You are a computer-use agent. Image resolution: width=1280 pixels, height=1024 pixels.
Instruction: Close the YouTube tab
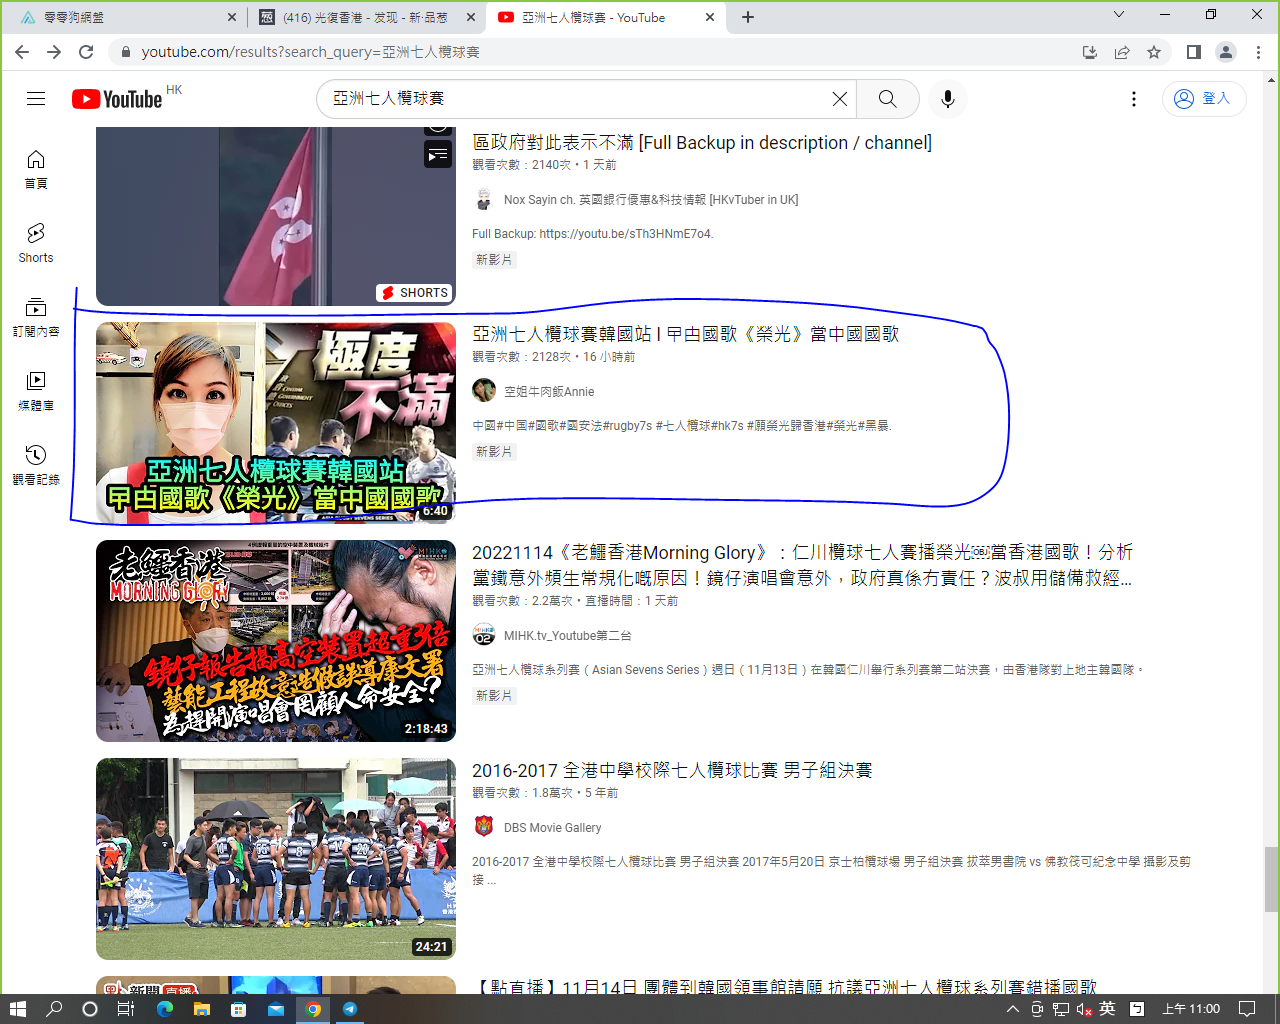[x=710, y=18]
